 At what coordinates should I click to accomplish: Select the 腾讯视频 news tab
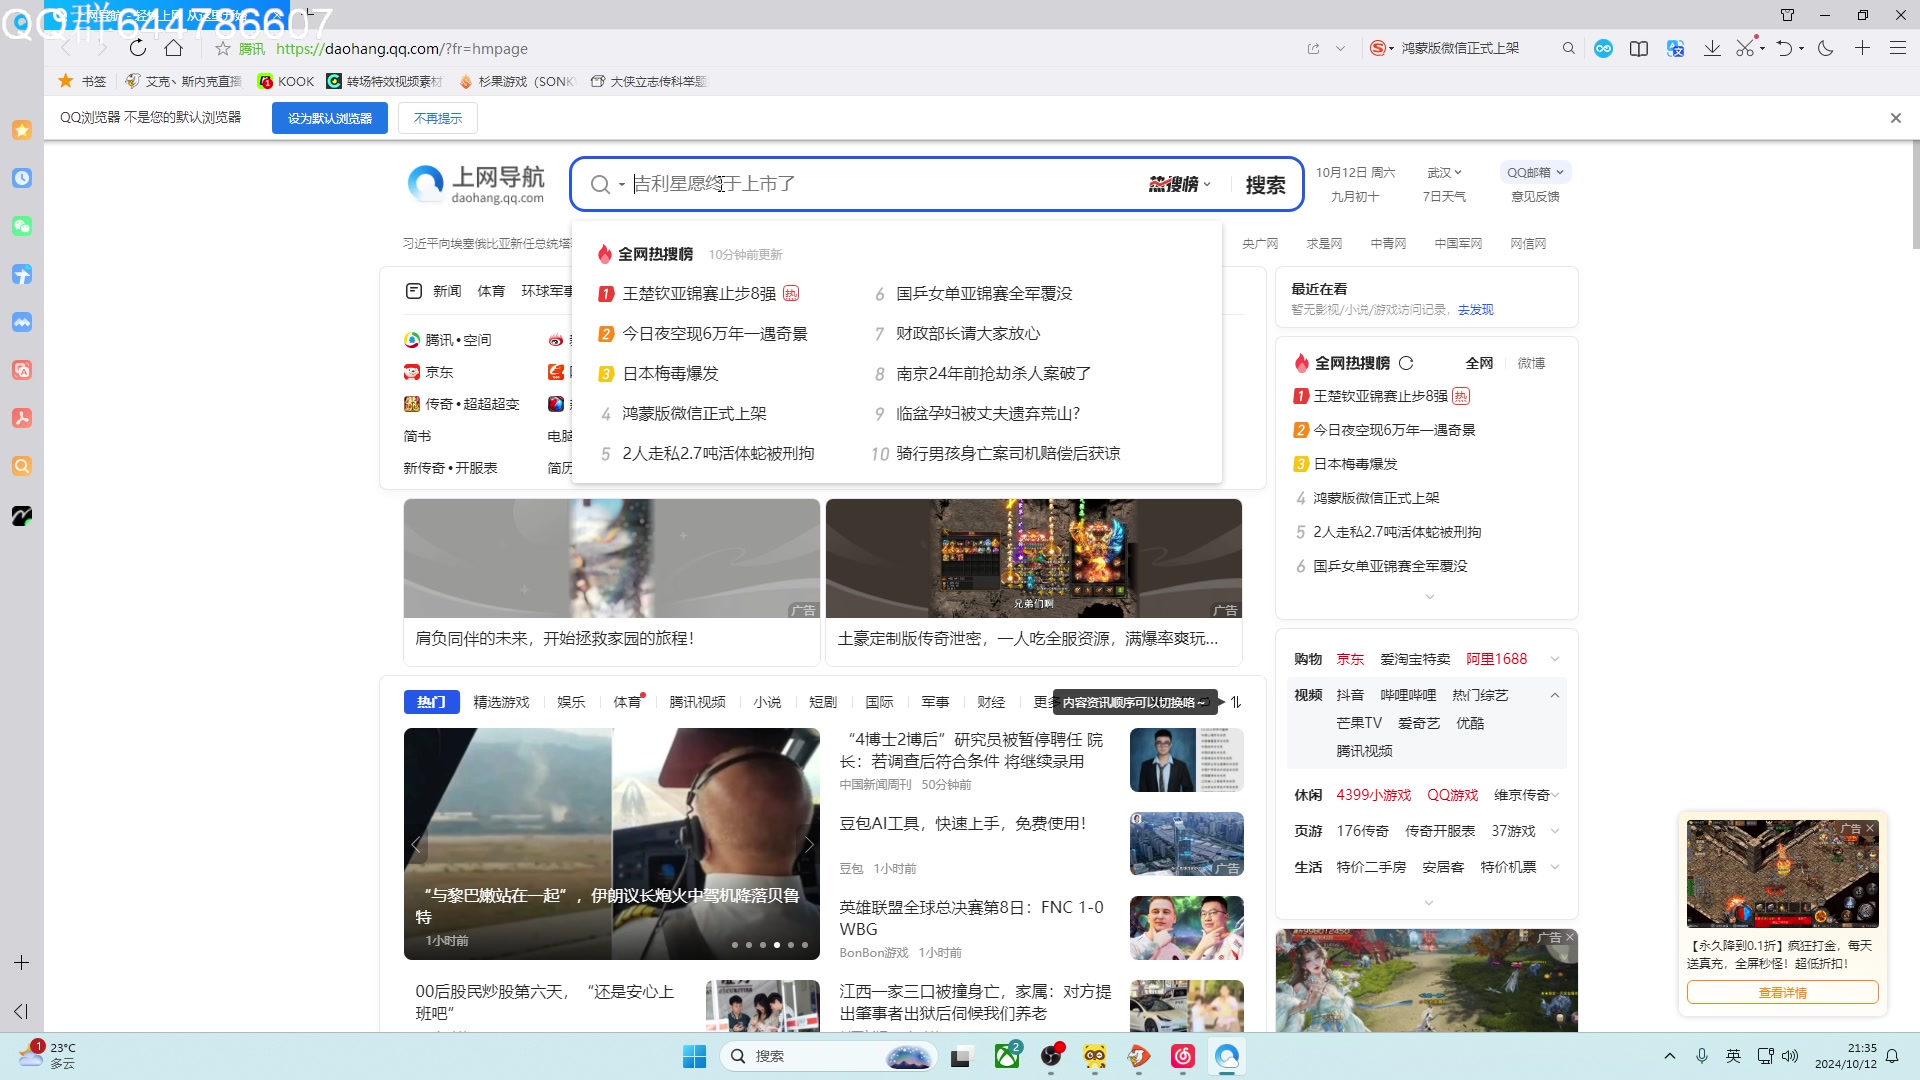[x=697, y=702]
